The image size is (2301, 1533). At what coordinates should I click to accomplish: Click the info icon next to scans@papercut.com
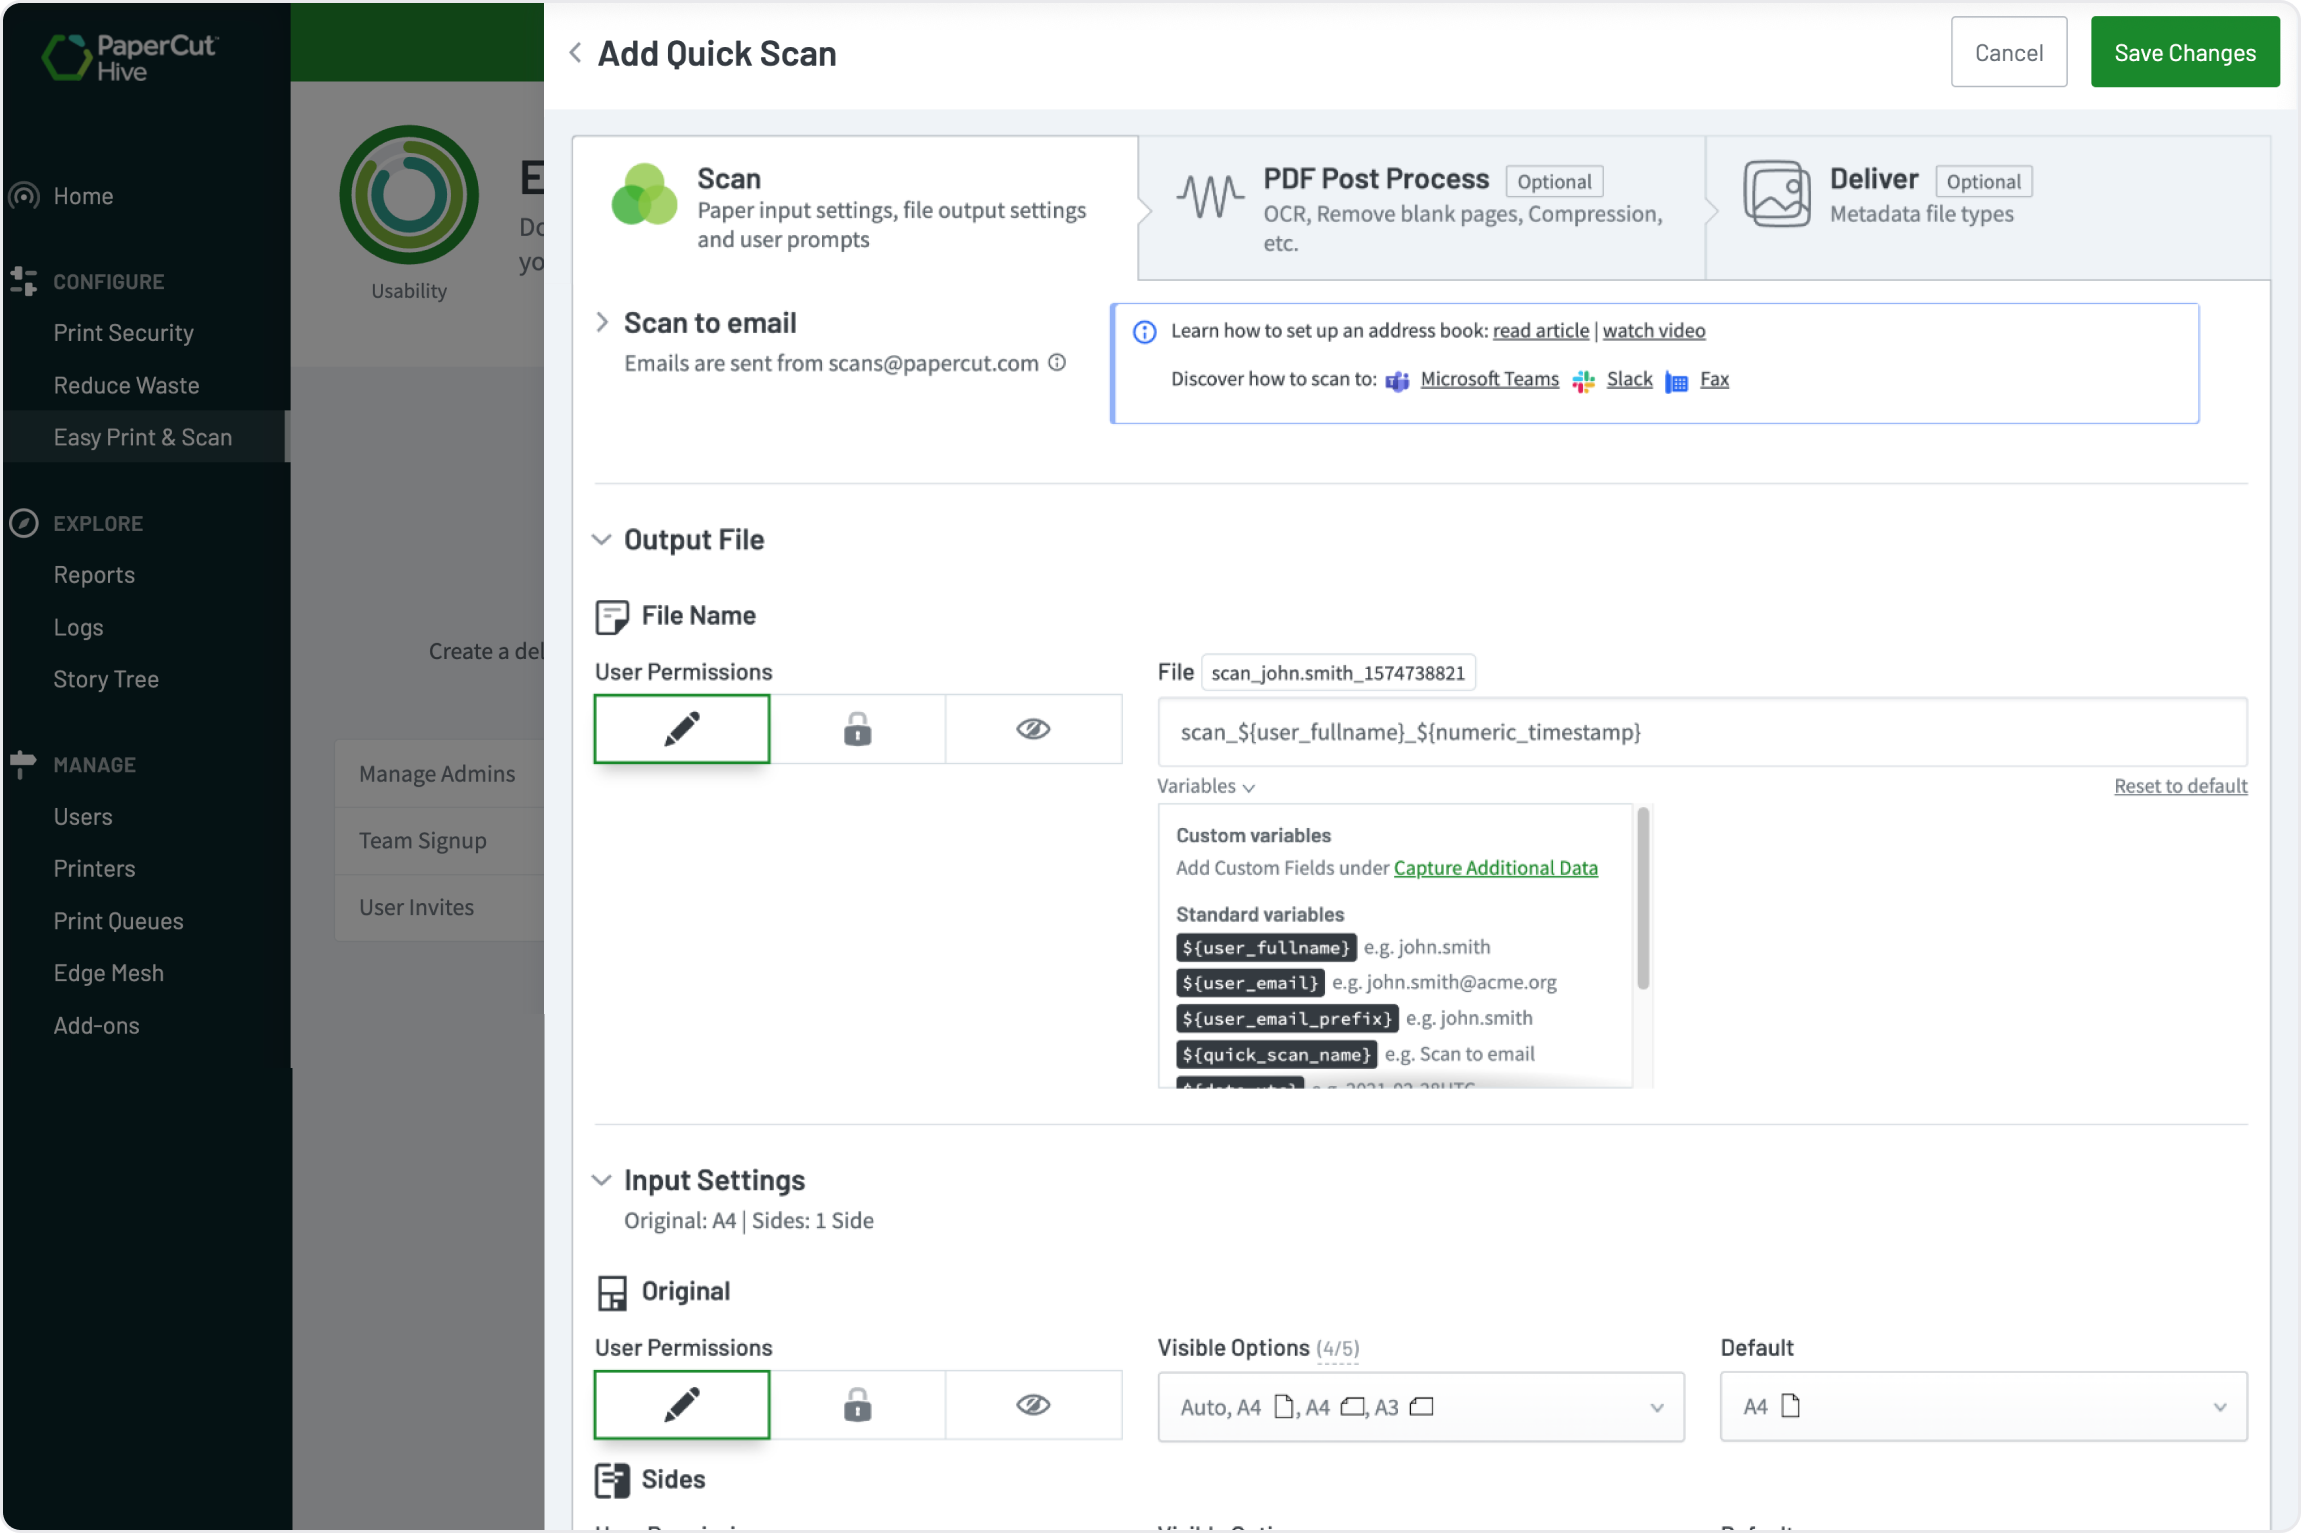1057,363
